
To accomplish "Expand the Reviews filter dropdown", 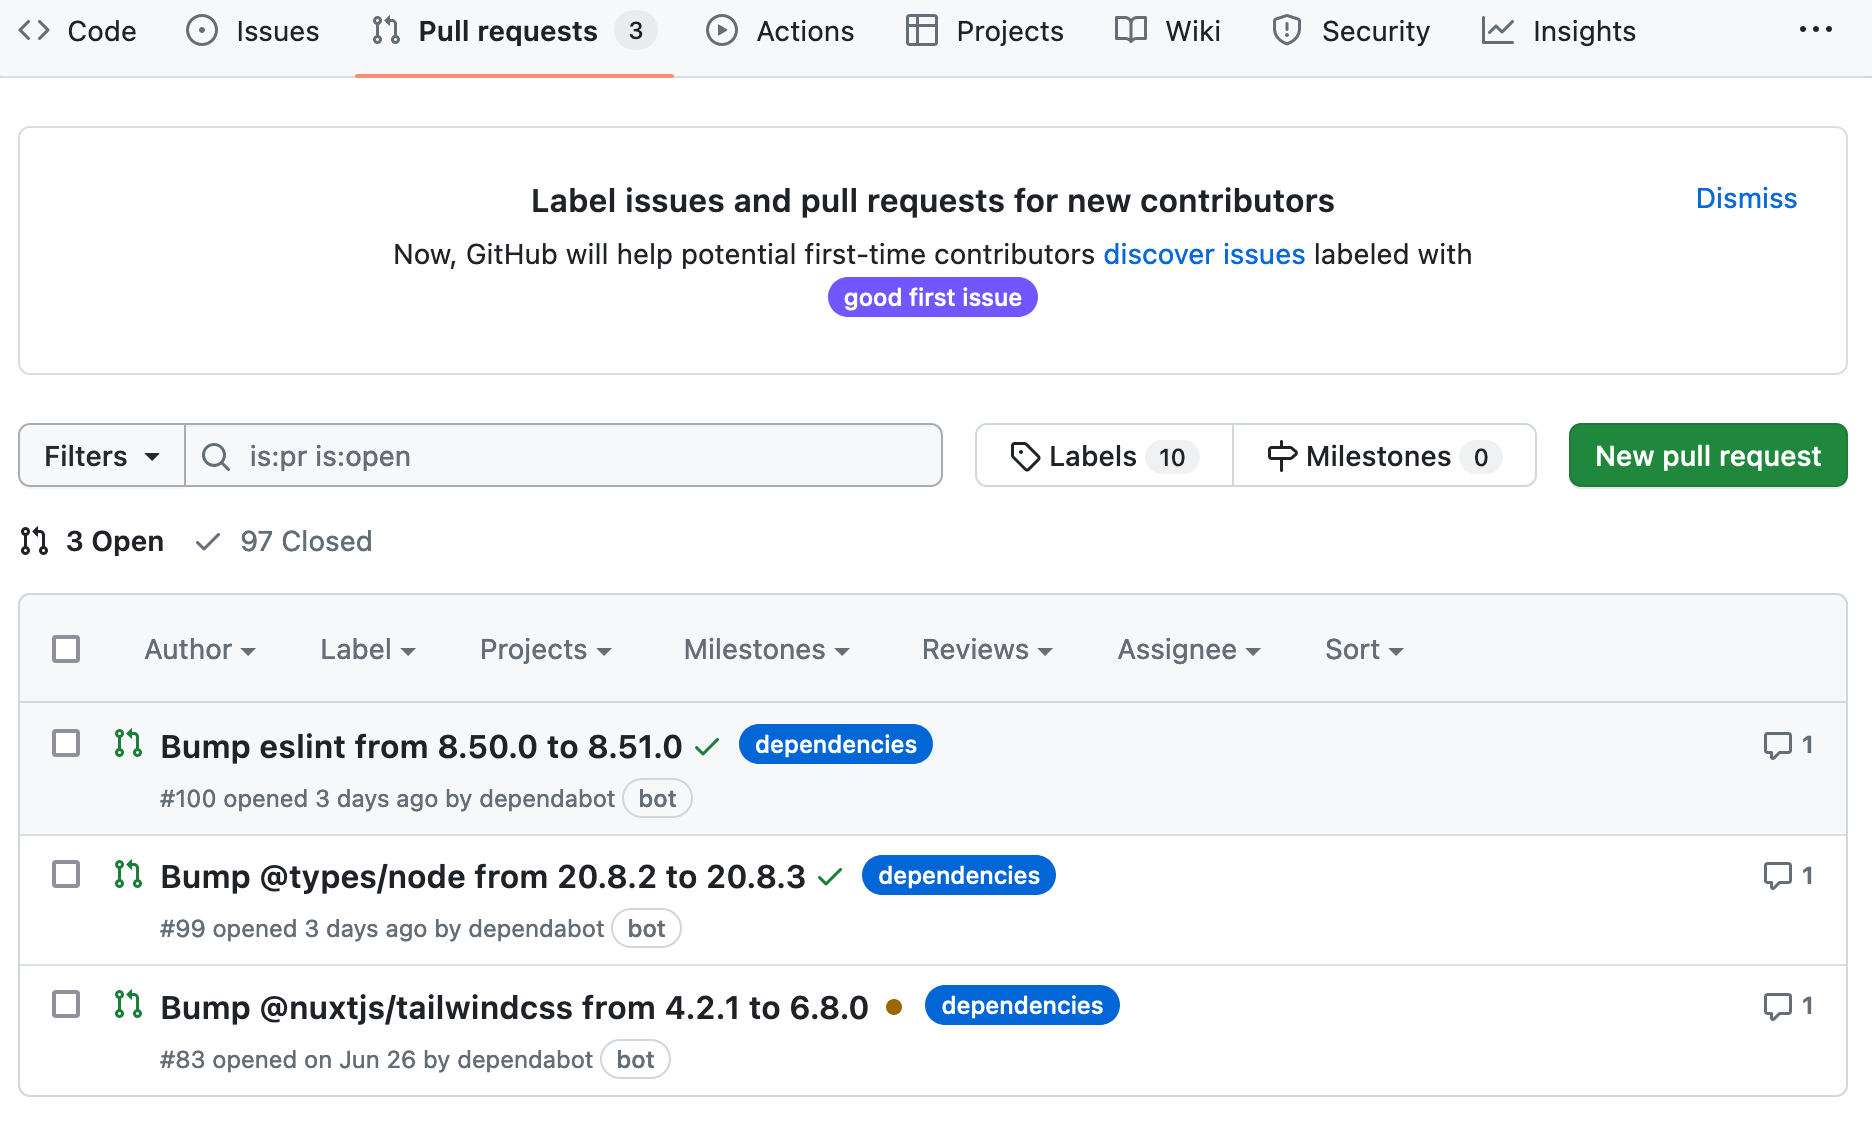I will point(987,650).
